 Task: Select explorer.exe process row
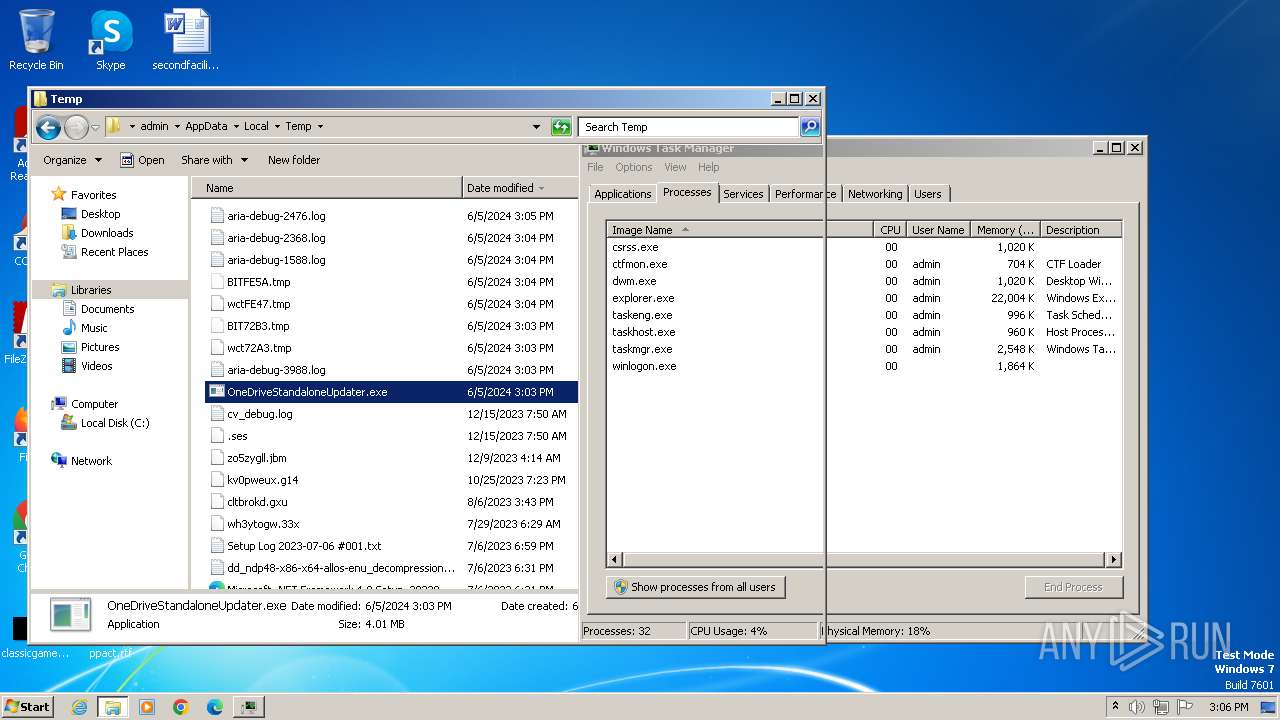864,298
